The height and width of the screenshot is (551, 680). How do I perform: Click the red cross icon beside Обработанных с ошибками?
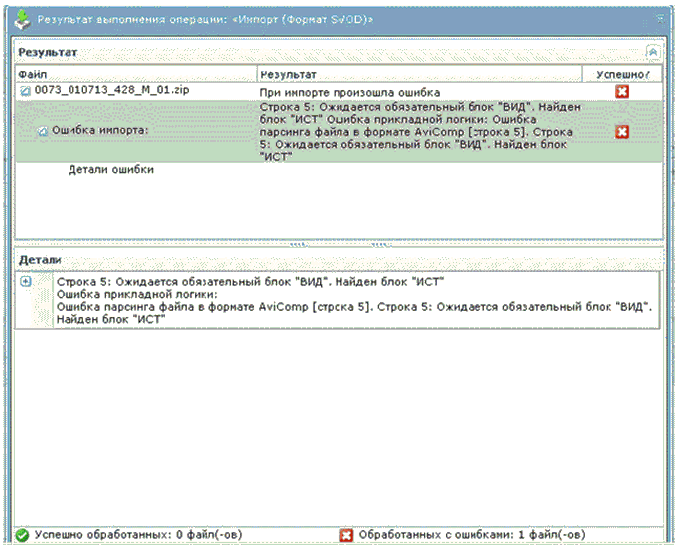(347, 535)
